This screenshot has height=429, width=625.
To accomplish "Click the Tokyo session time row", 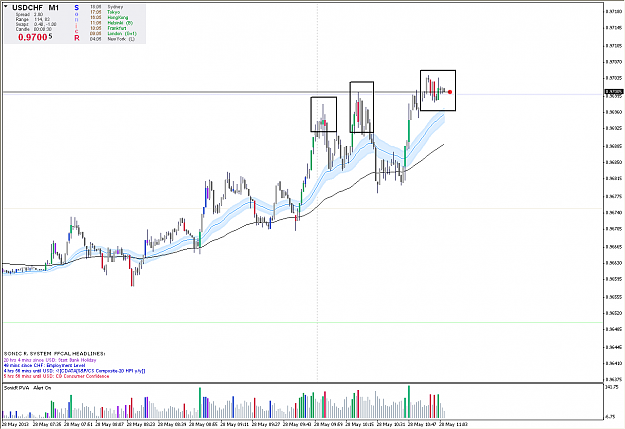I will tap(105, 12).
